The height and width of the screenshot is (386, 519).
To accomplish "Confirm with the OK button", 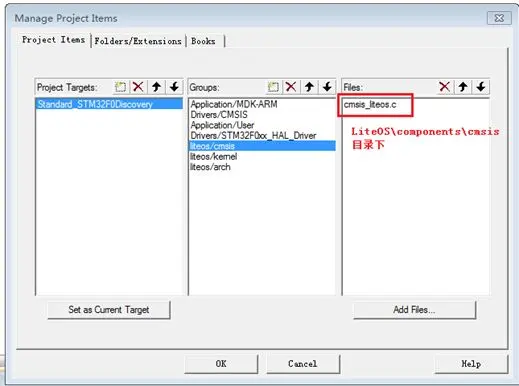I will (x=221, y=364).
